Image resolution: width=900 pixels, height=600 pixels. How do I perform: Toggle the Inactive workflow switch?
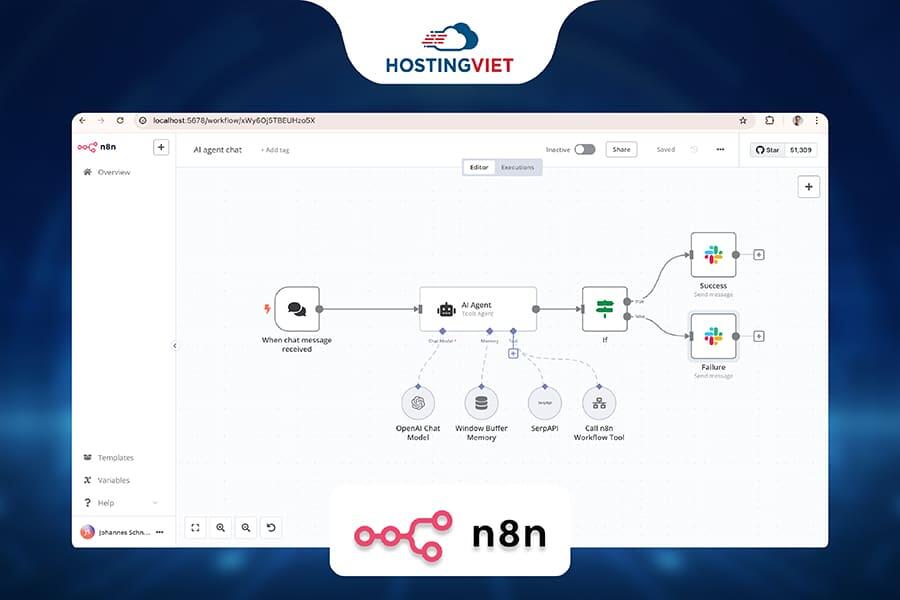point(585,149)
